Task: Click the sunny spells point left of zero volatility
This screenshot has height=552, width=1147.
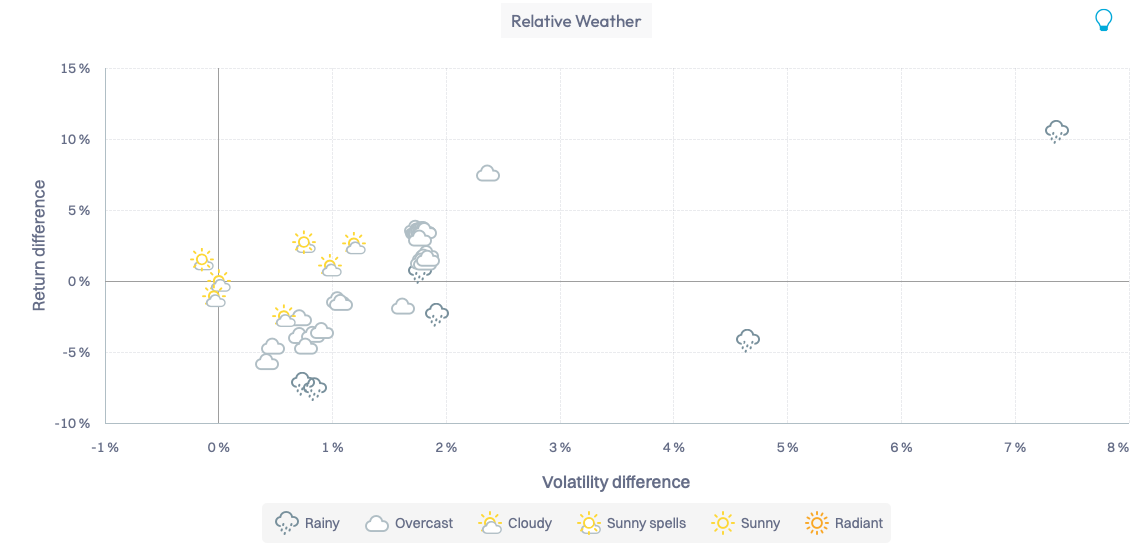Action: tap(202, 260)
